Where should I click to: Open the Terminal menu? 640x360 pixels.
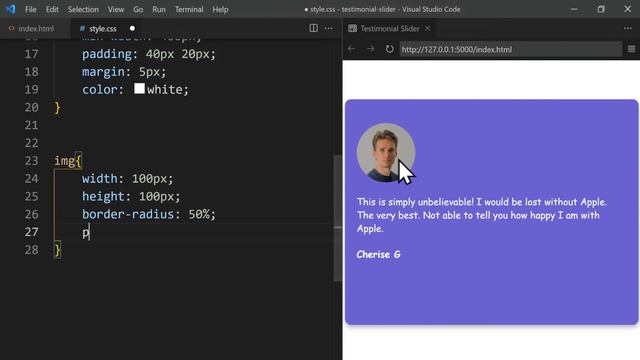pyautogui.click(x=189, y=9)
